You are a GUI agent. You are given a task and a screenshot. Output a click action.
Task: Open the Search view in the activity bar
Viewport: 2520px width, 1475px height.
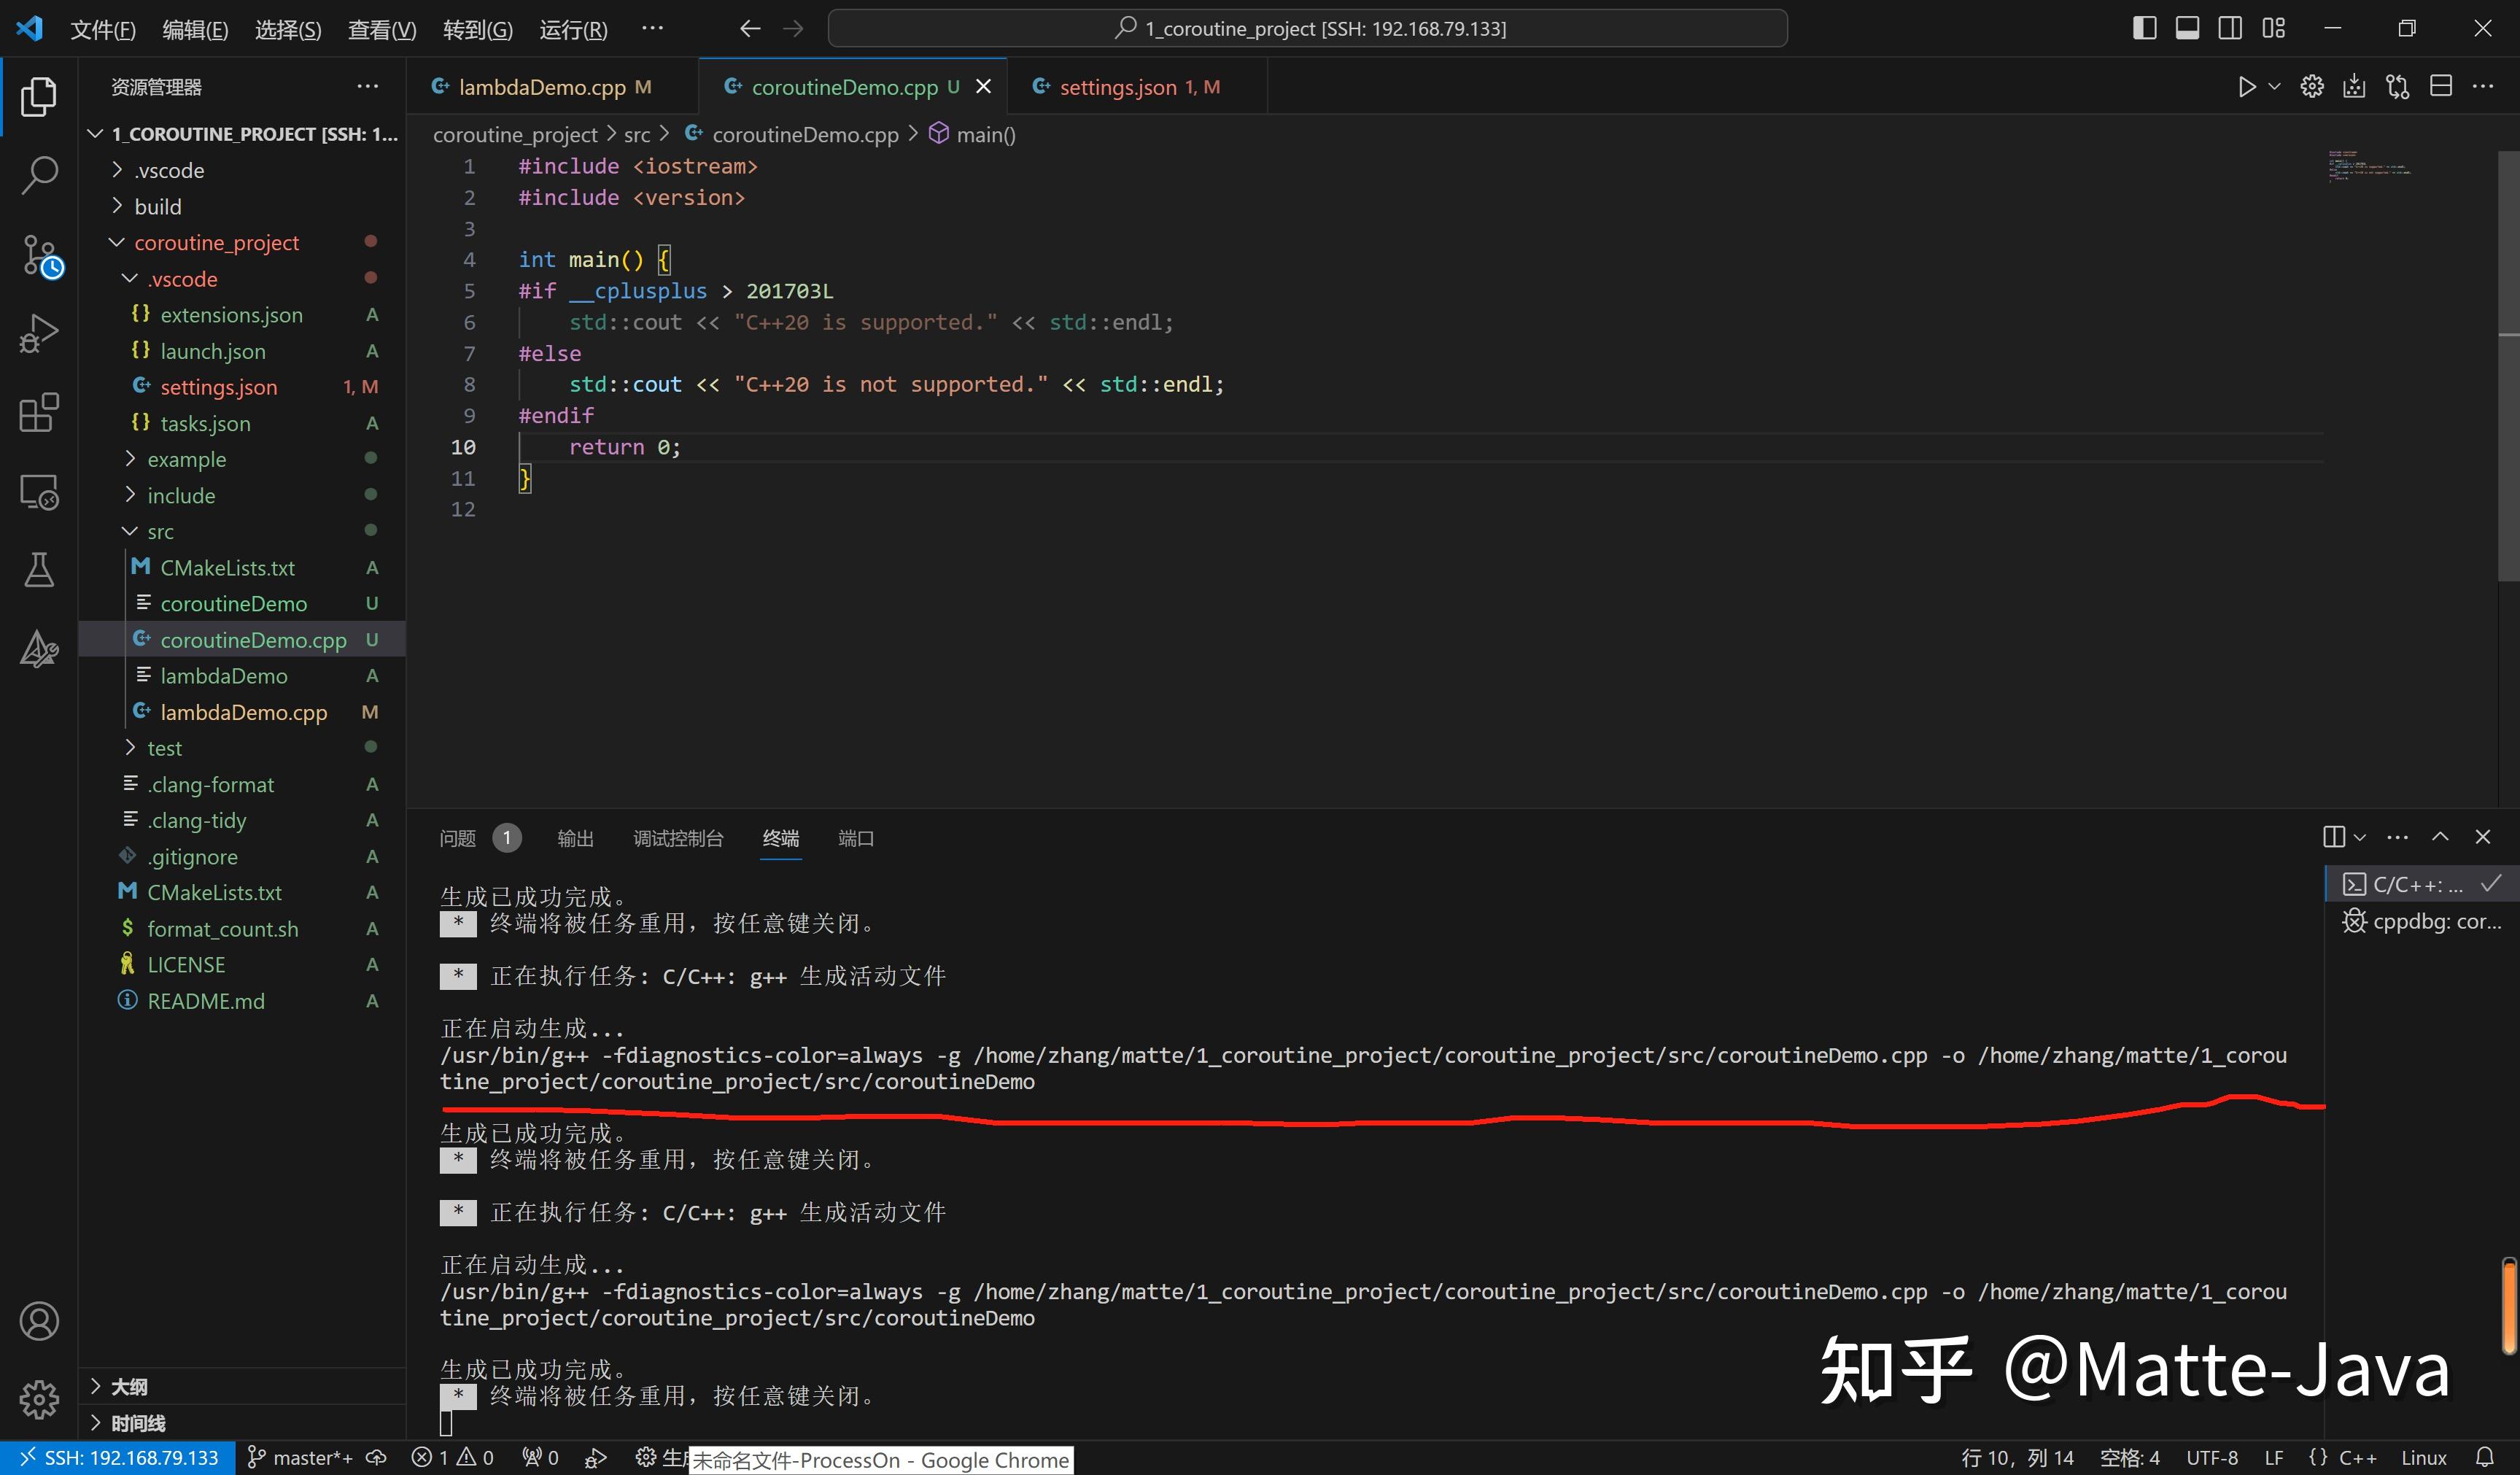point(39,174)
